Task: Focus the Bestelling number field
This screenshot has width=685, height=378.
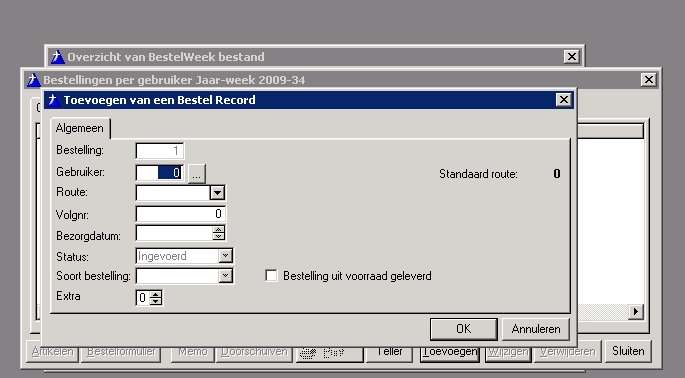Action: coord(160,151)
